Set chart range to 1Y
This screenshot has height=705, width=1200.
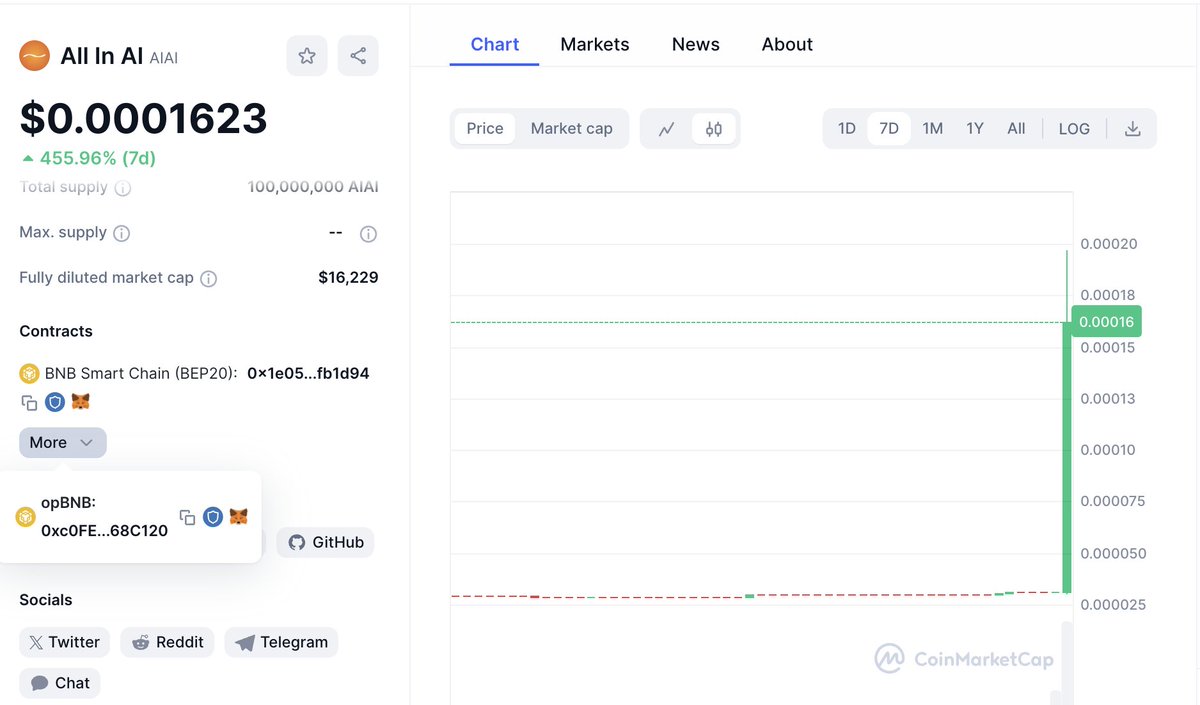point(975,129)
